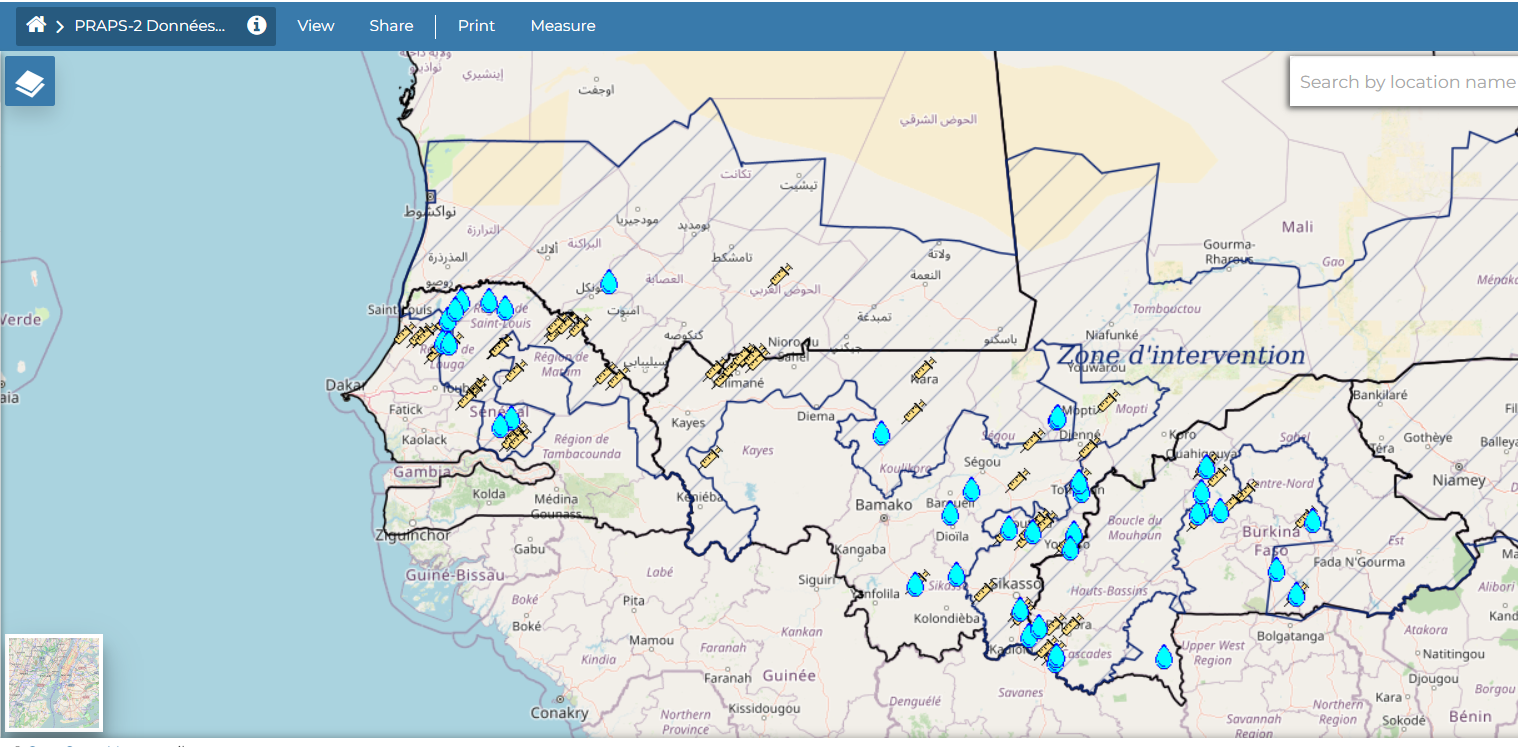Click the water drop west of Mopti
This screenshot has width=1518, height=747.
pos(1057,418)
